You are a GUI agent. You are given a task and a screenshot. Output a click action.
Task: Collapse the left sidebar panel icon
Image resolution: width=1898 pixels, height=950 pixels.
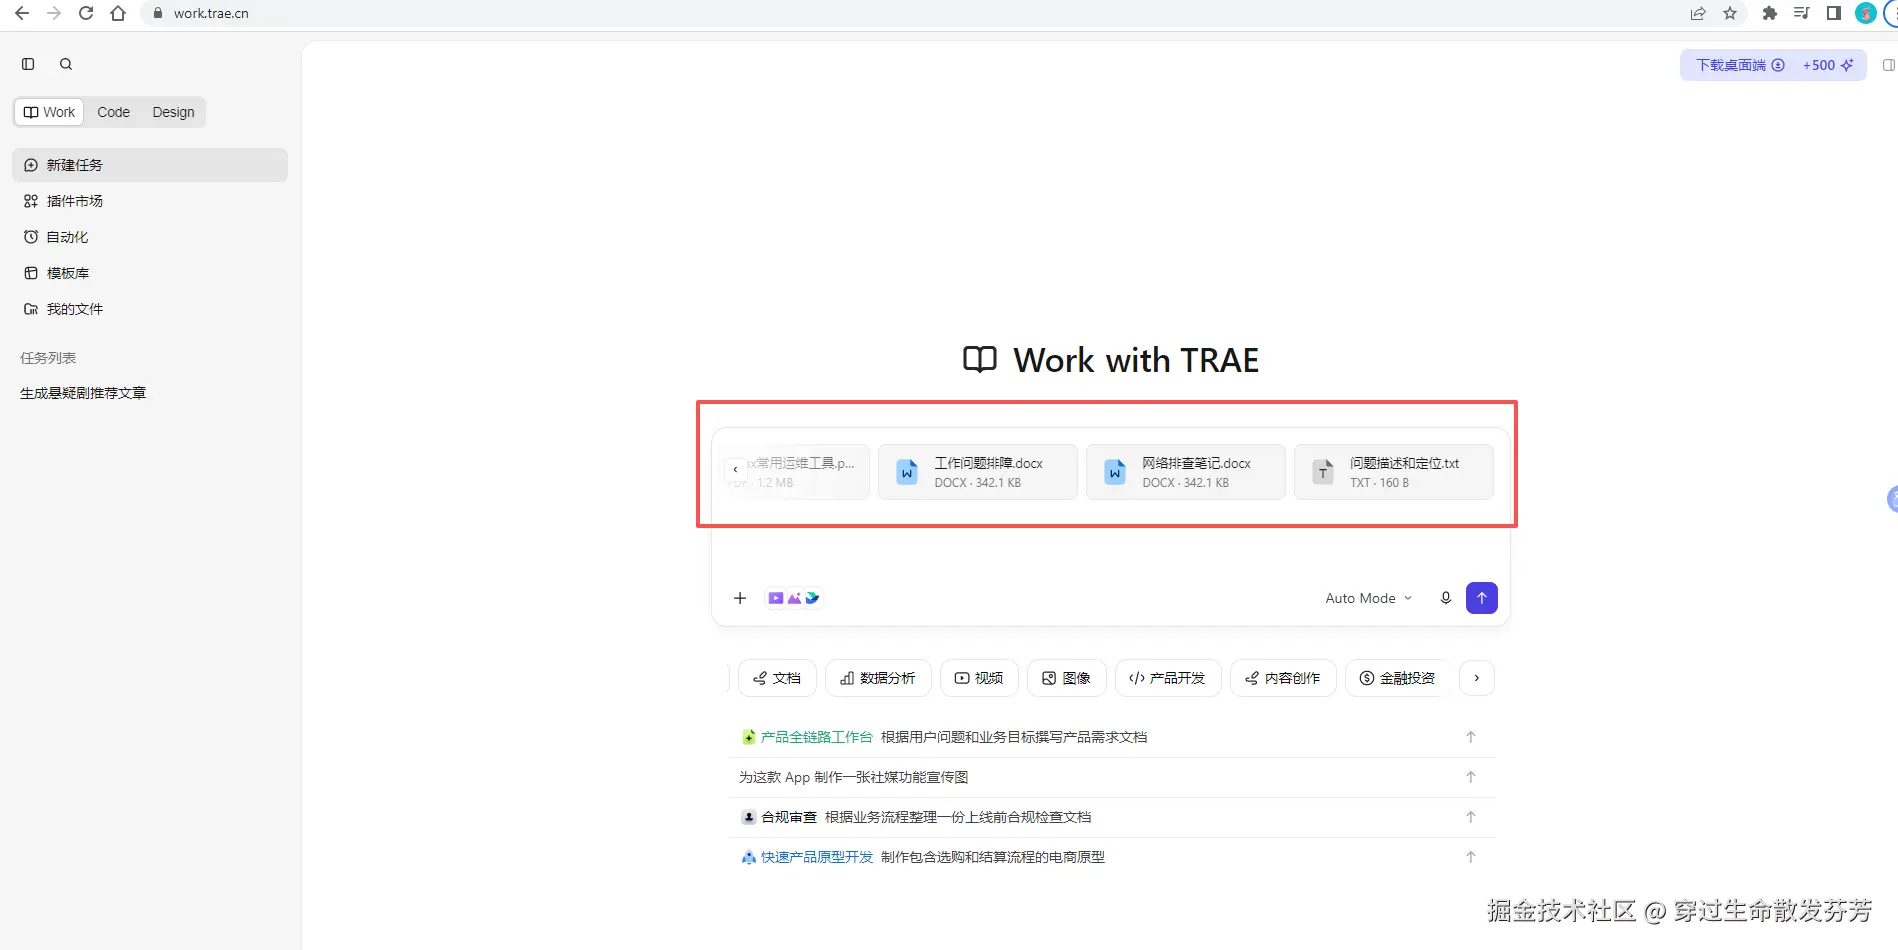tap(28, 64)
